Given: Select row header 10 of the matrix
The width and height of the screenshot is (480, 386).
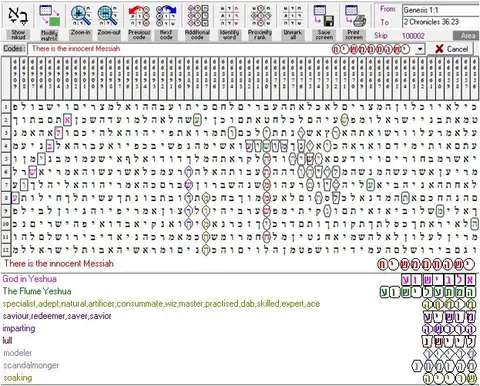Looking at the screenshot, I should 6,224.
